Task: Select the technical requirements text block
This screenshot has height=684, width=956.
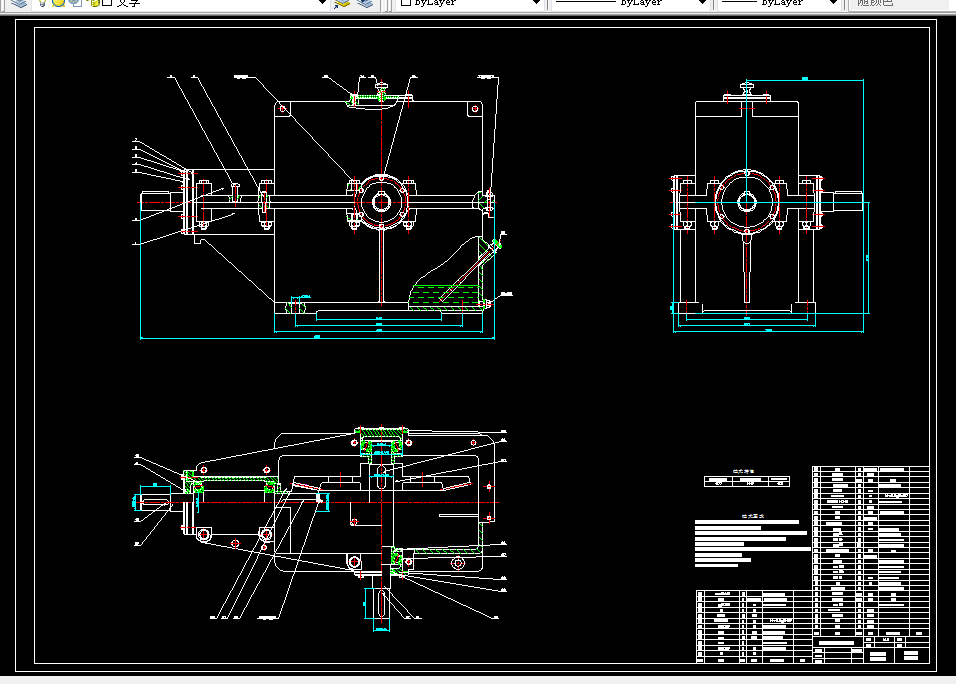Action: pos(752,541)
